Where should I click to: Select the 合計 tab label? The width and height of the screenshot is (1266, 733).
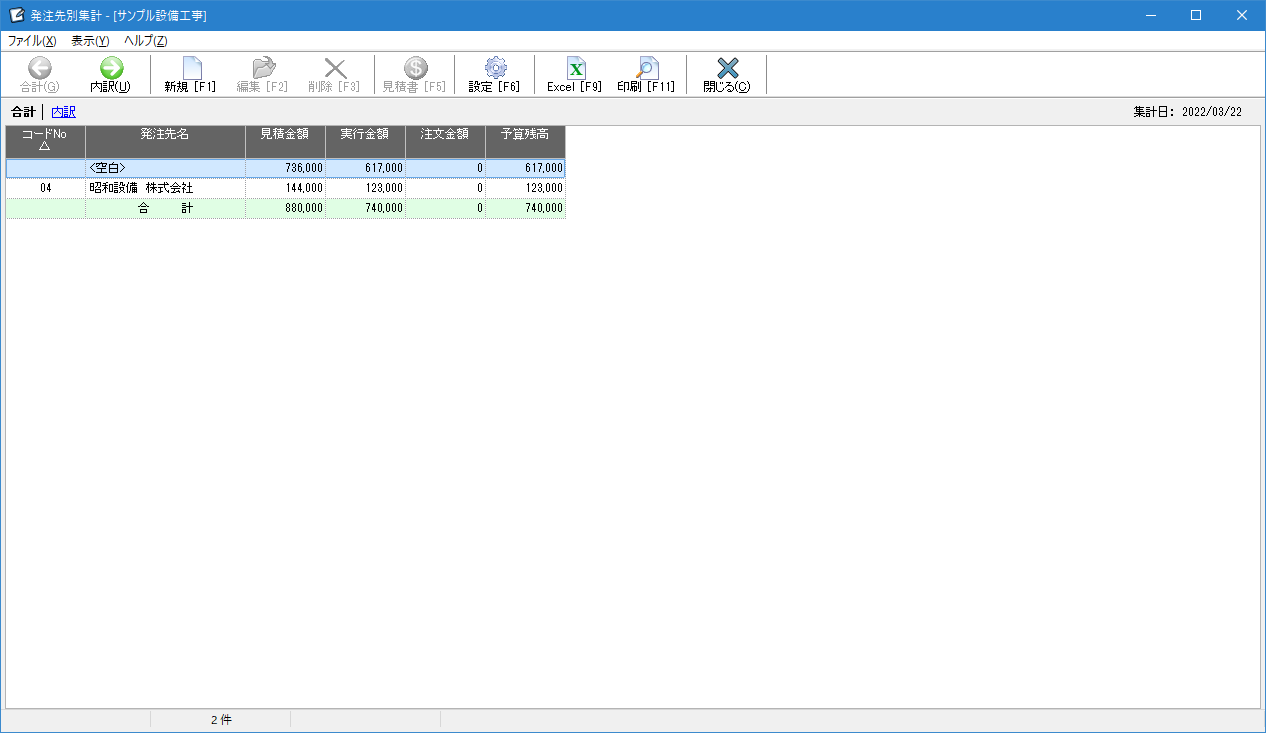(x=23, y=112)
